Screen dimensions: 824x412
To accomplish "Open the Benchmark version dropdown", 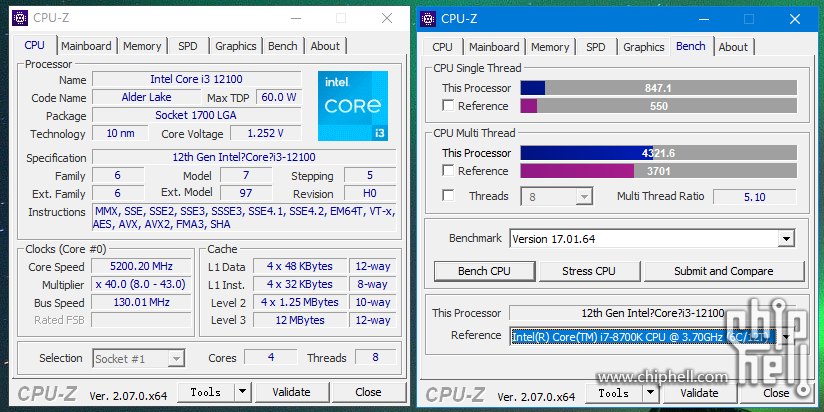I will coord(786,239).
